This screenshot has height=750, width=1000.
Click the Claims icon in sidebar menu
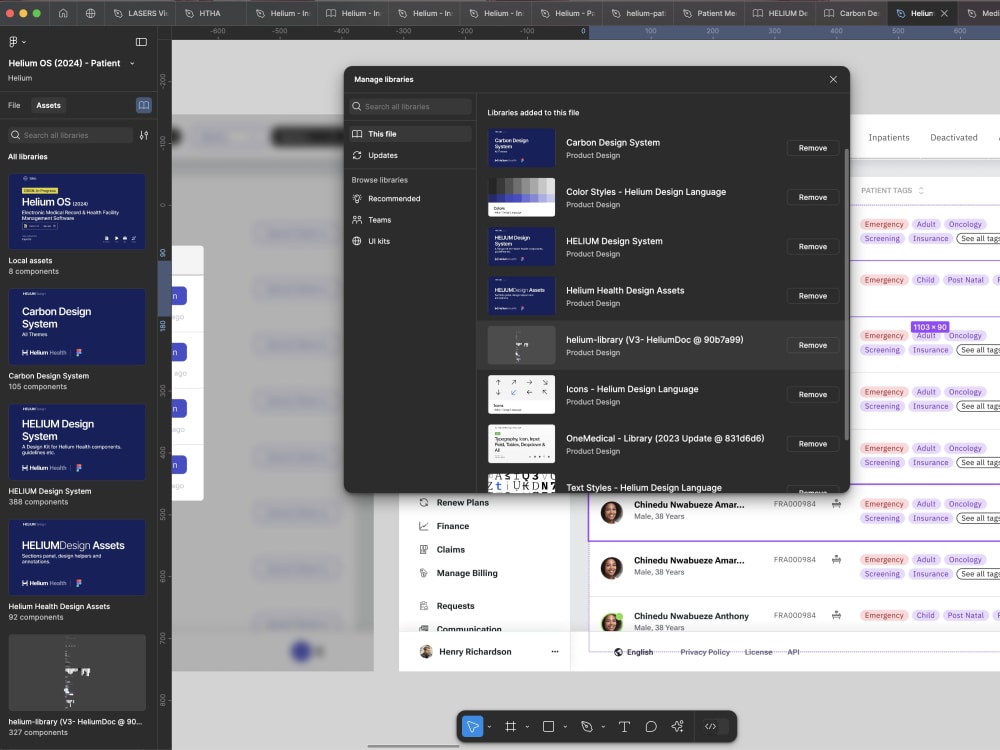423,550
